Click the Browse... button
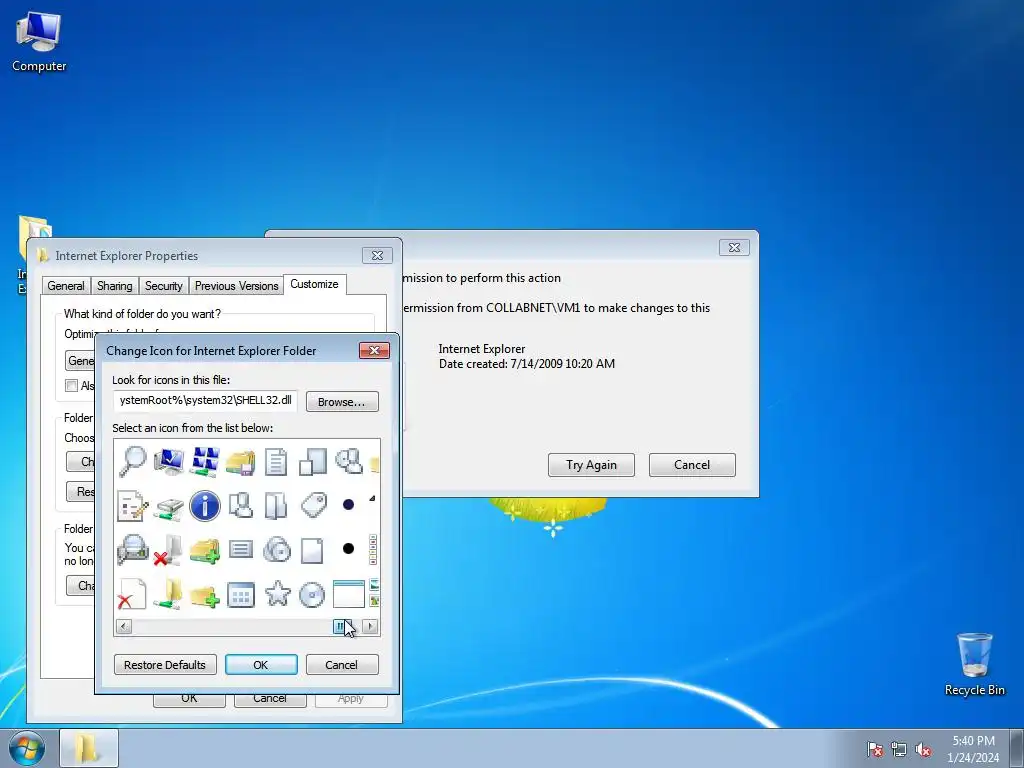Image resolution: width=1024 pixels, height=768 pixels. 342,402
